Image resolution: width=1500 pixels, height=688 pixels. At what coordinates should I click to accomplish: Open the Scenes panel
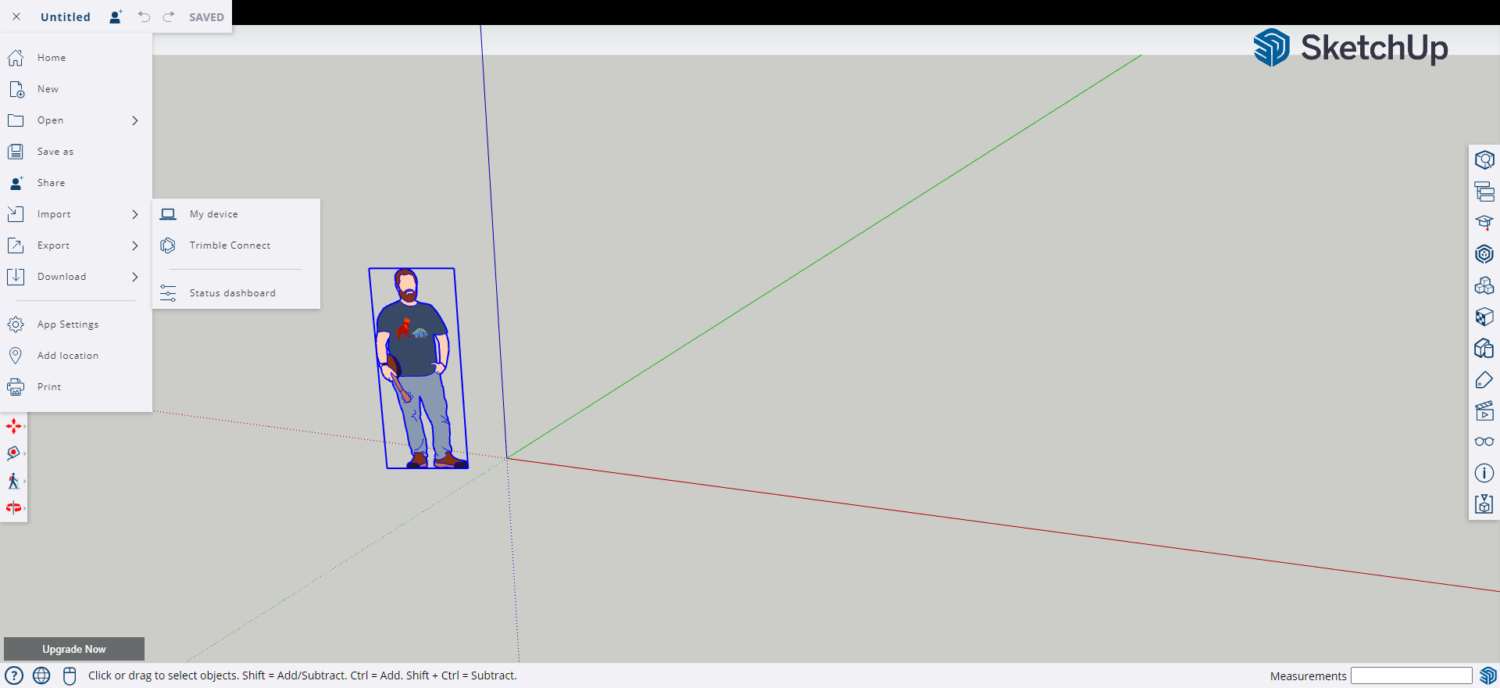point(1484,411)
